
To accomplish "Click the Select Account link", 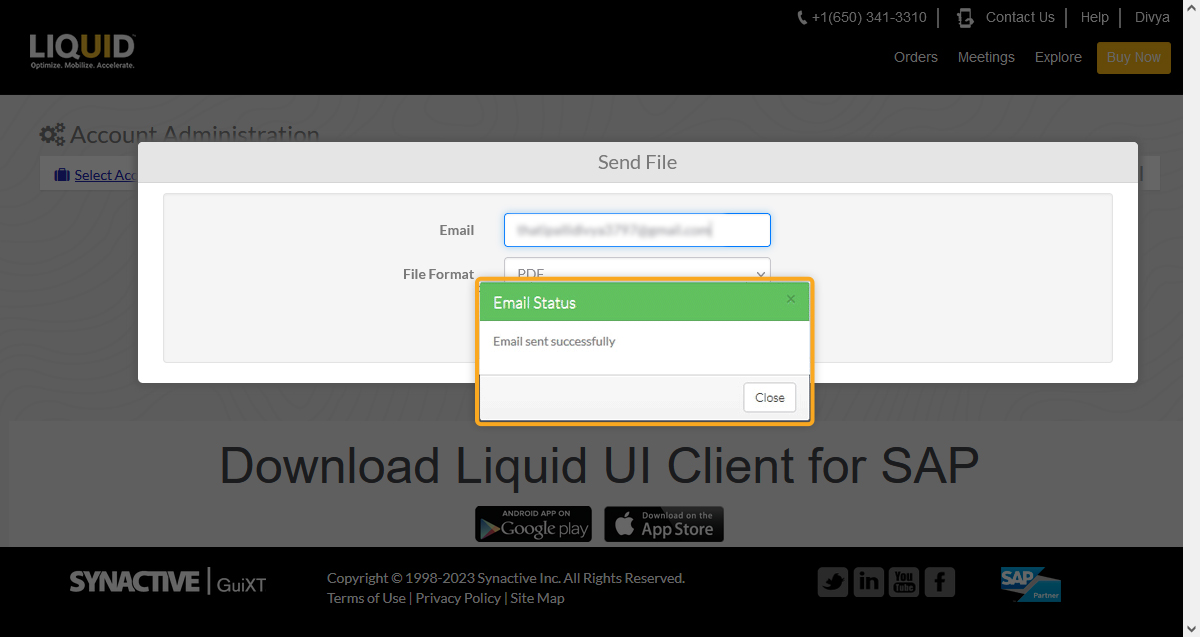I will [x=105, y=175].
